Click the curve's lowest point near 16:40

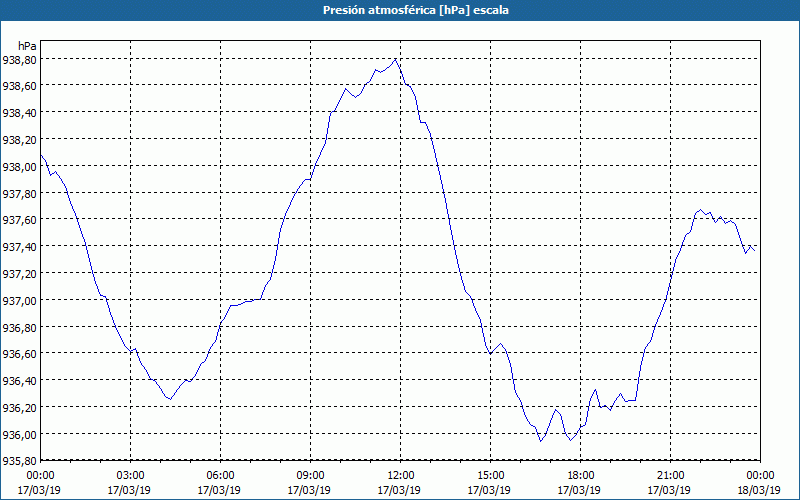pyautogui.click(x=541, y=441)
